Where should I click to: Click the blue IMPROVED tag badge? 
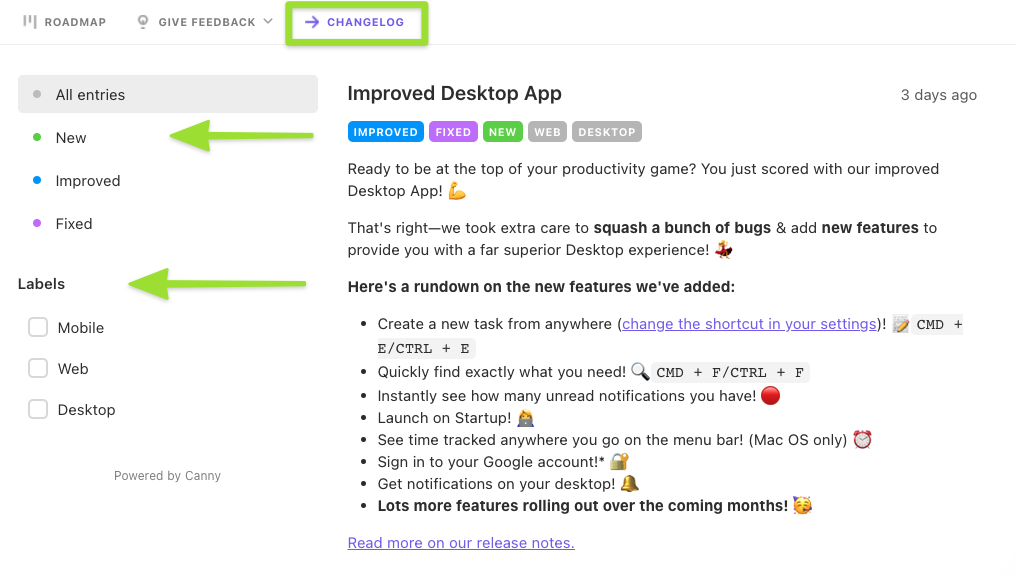(386, 132)
